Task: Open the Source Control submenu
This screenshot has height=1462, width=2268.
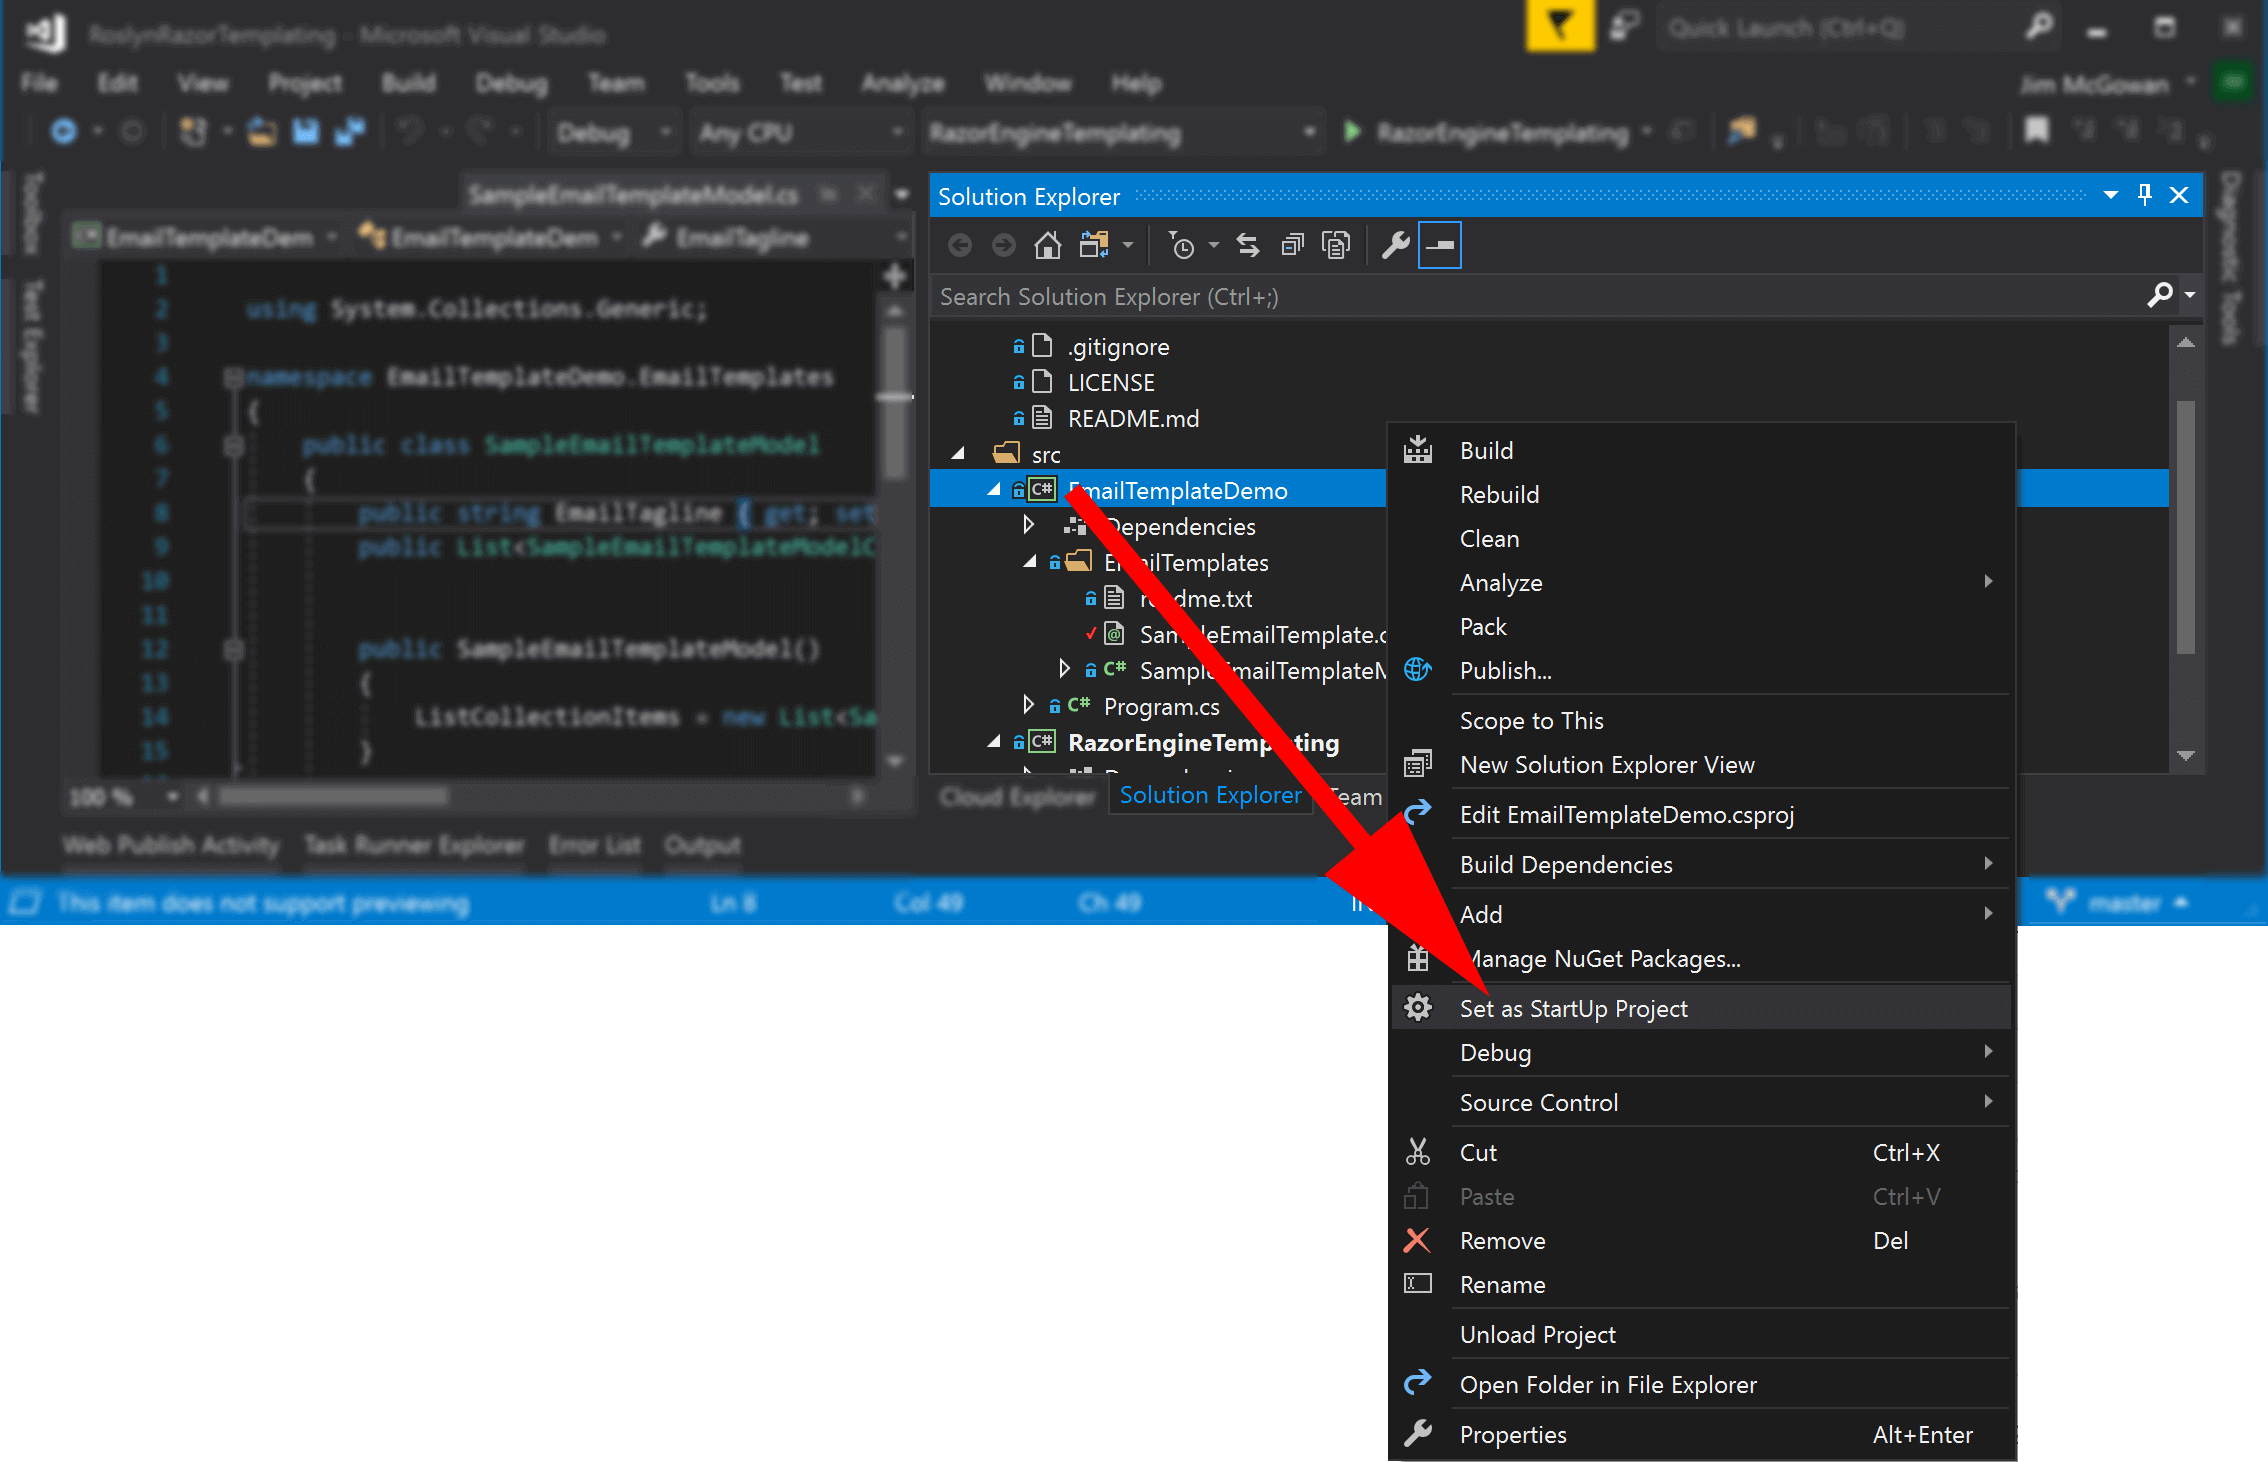Action: [x=1701, y=1103]
